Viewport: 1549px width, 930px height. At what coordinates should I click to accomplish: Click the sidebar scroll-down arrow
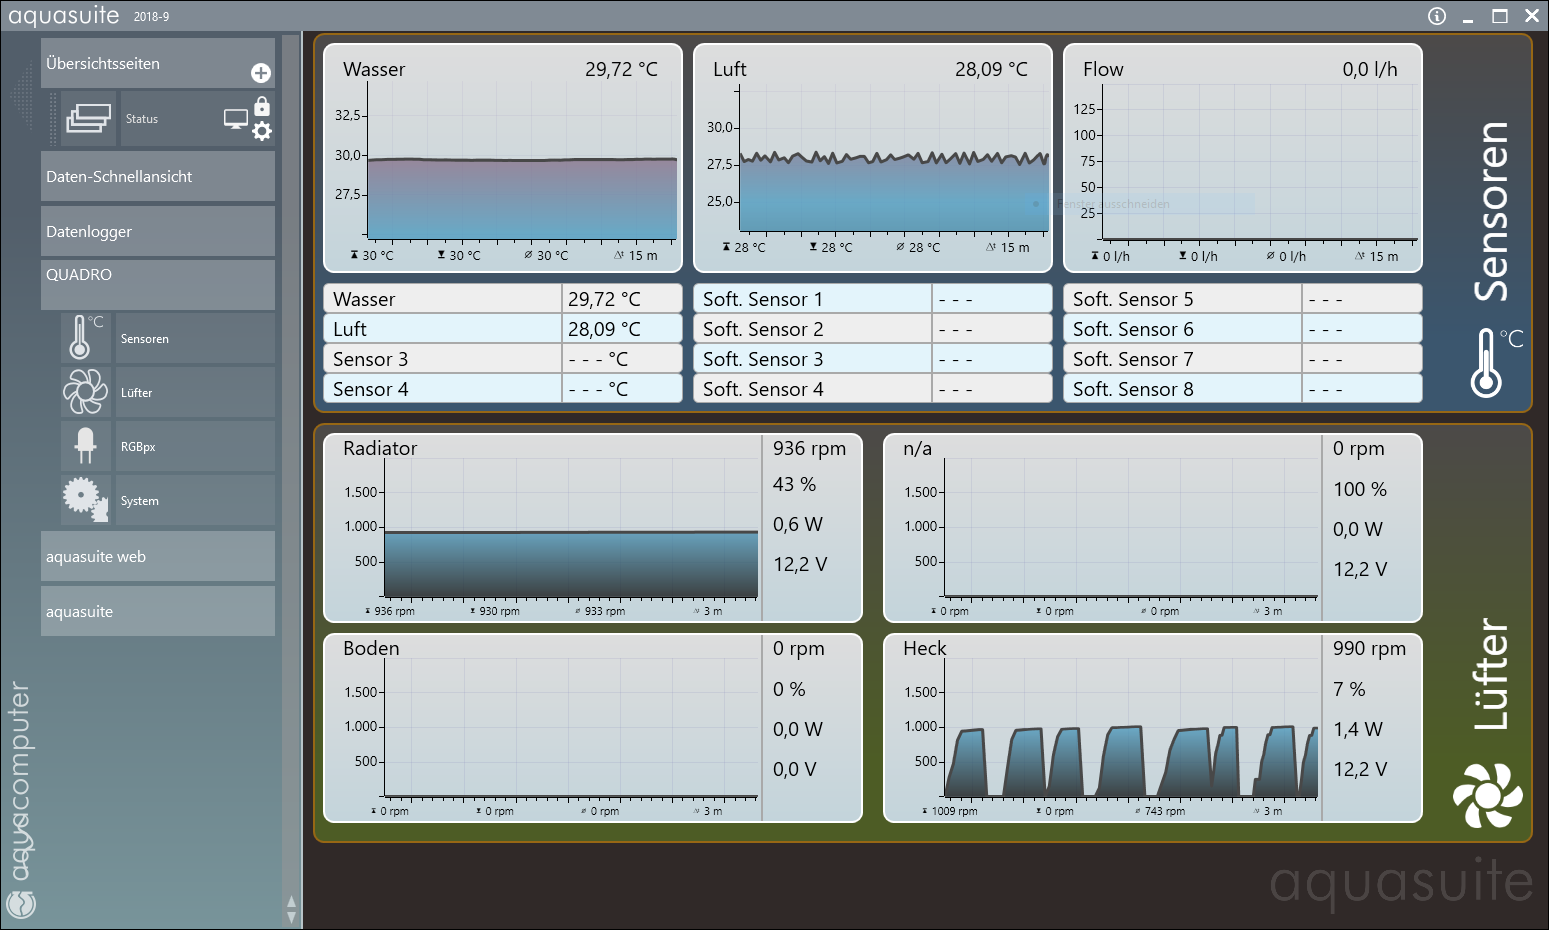pos(291,916)
